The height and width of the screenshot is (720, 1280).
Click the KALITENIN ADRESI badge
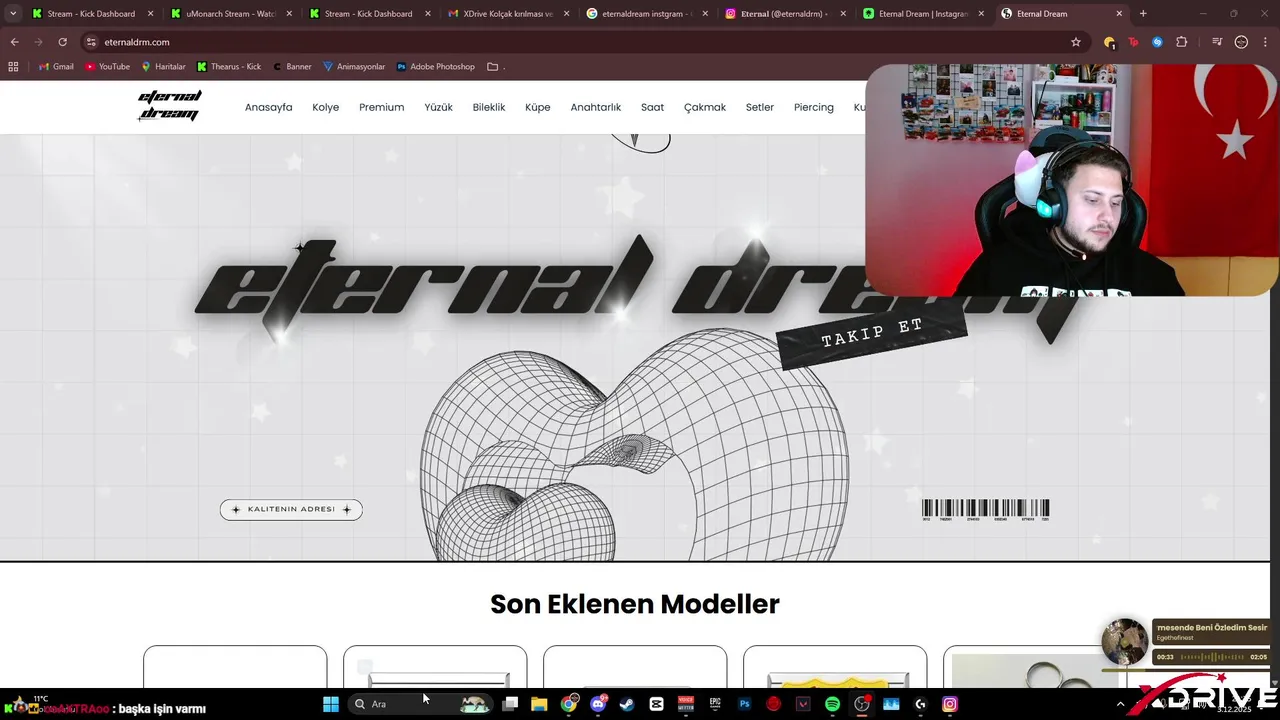[x=291, y=510]
